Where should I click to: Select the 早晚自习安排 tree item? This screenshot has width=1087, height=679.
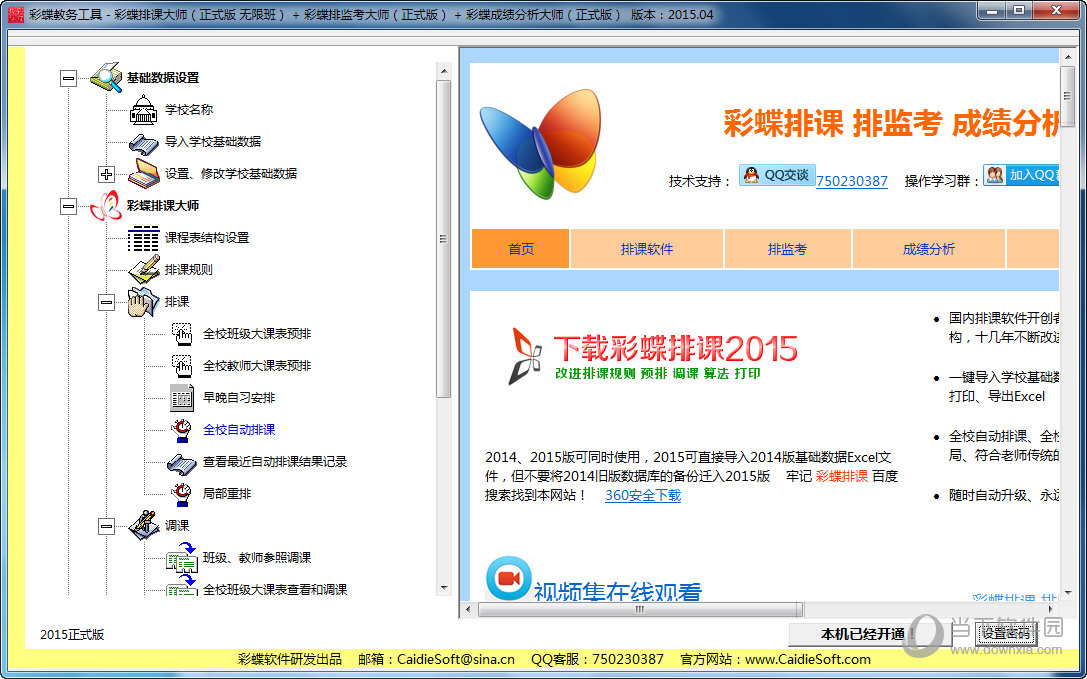point(239,397)
